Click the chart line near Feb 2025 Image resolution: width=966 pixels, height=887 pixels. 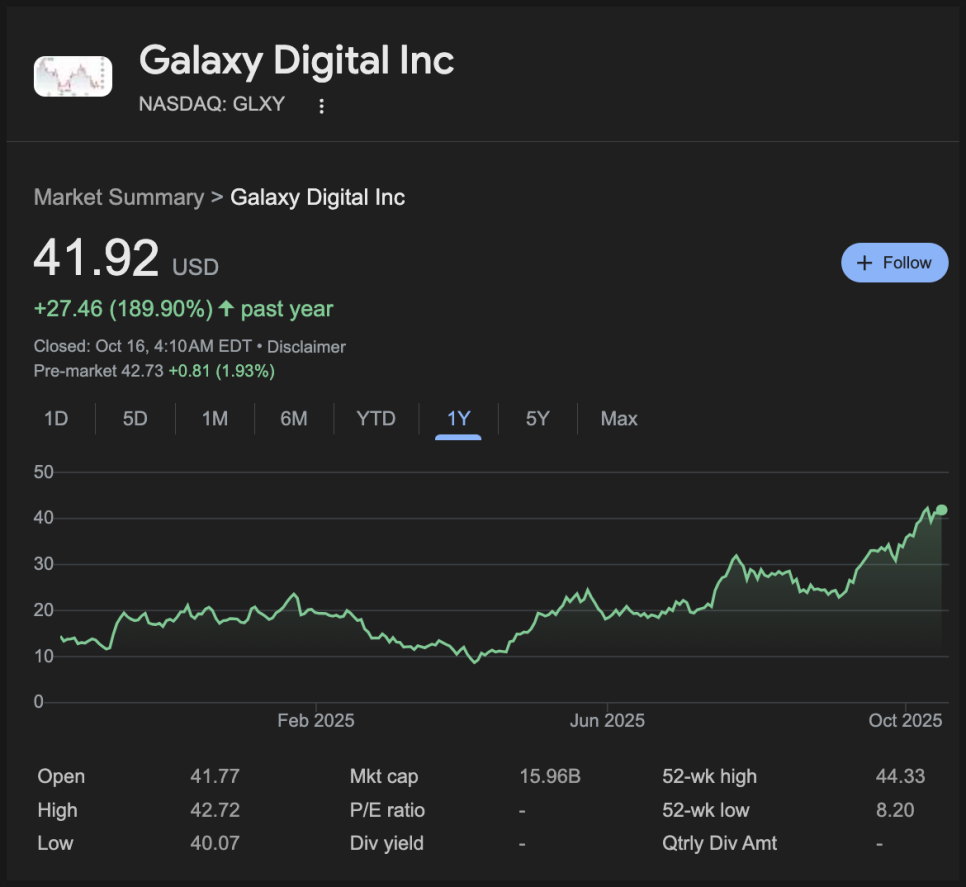[x=316, y=610]
